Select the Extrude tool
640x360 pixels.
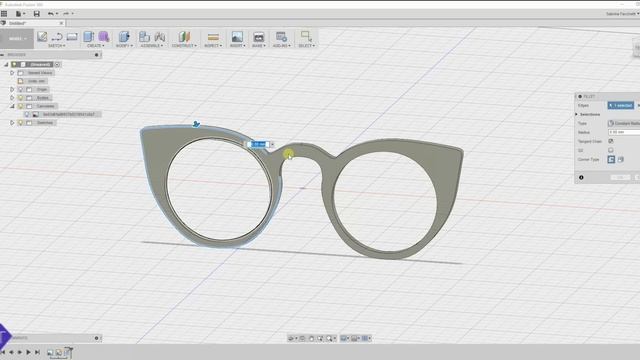tap(89, 37)
